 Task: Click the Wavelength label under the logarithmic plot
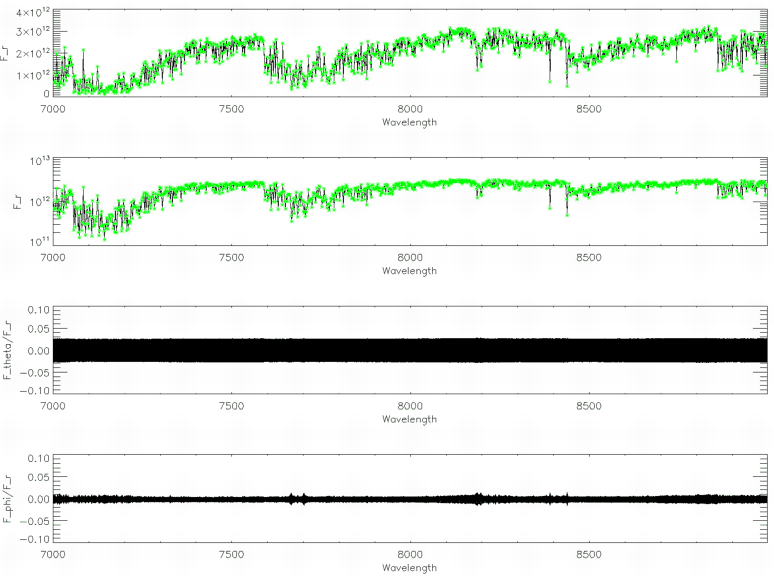coord(410,271)
